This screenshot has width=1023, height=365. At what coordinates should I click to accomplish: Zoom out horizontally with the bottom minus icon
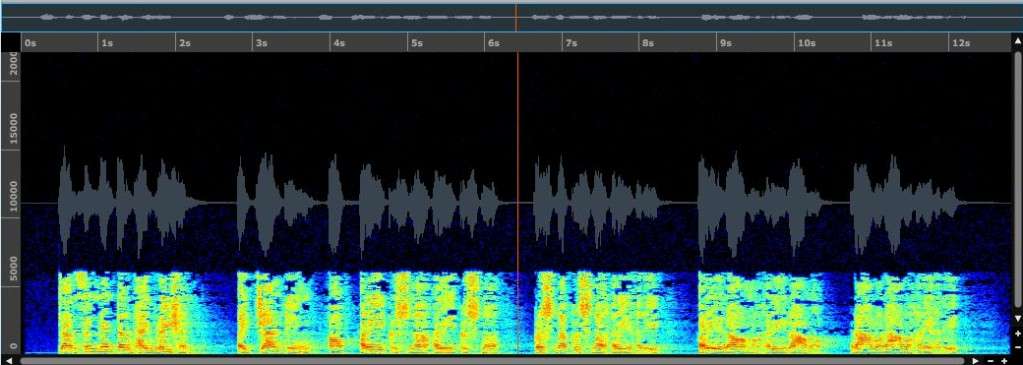point(990,360)
